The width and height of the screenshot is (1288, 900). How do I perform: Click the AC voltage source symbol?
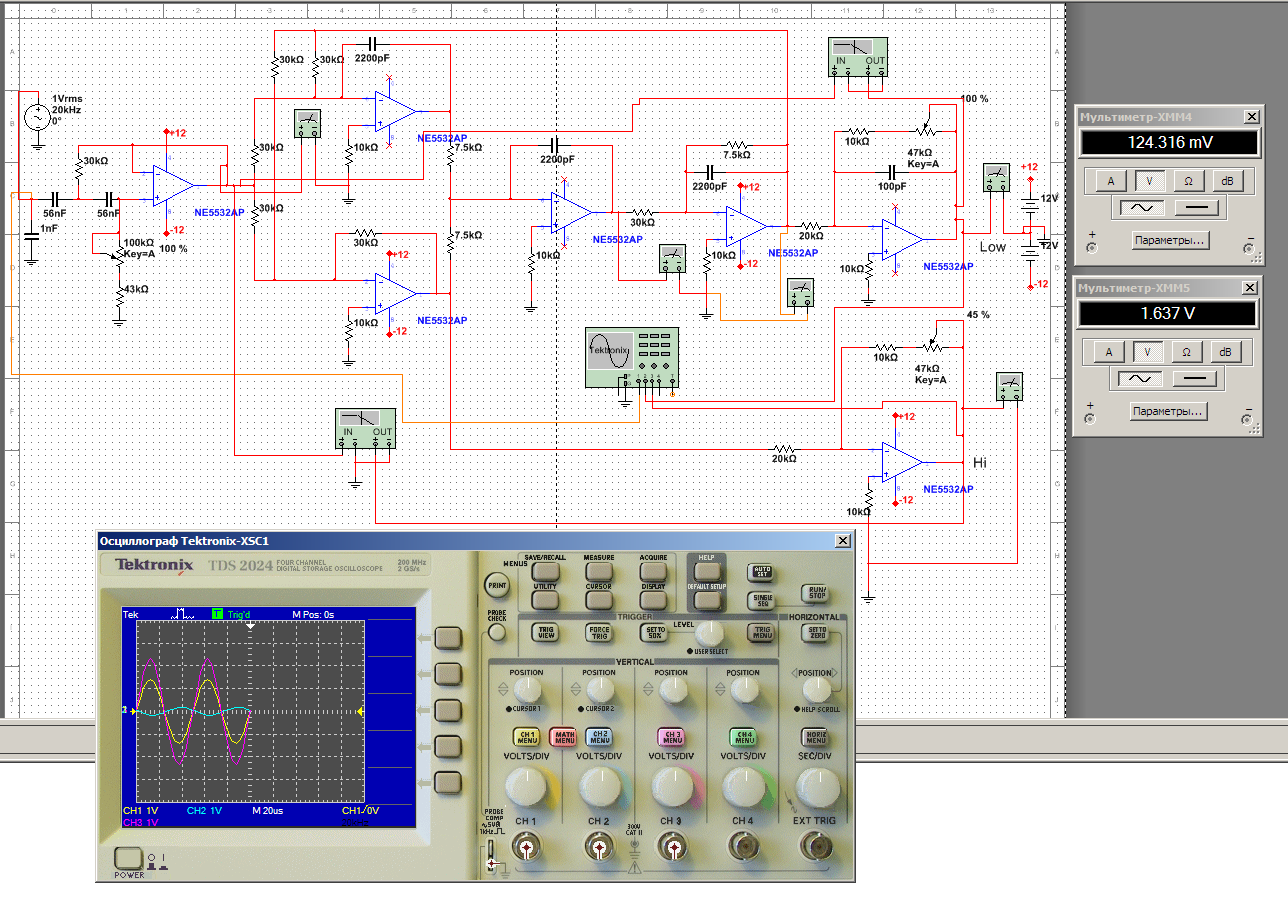(37, 118)
